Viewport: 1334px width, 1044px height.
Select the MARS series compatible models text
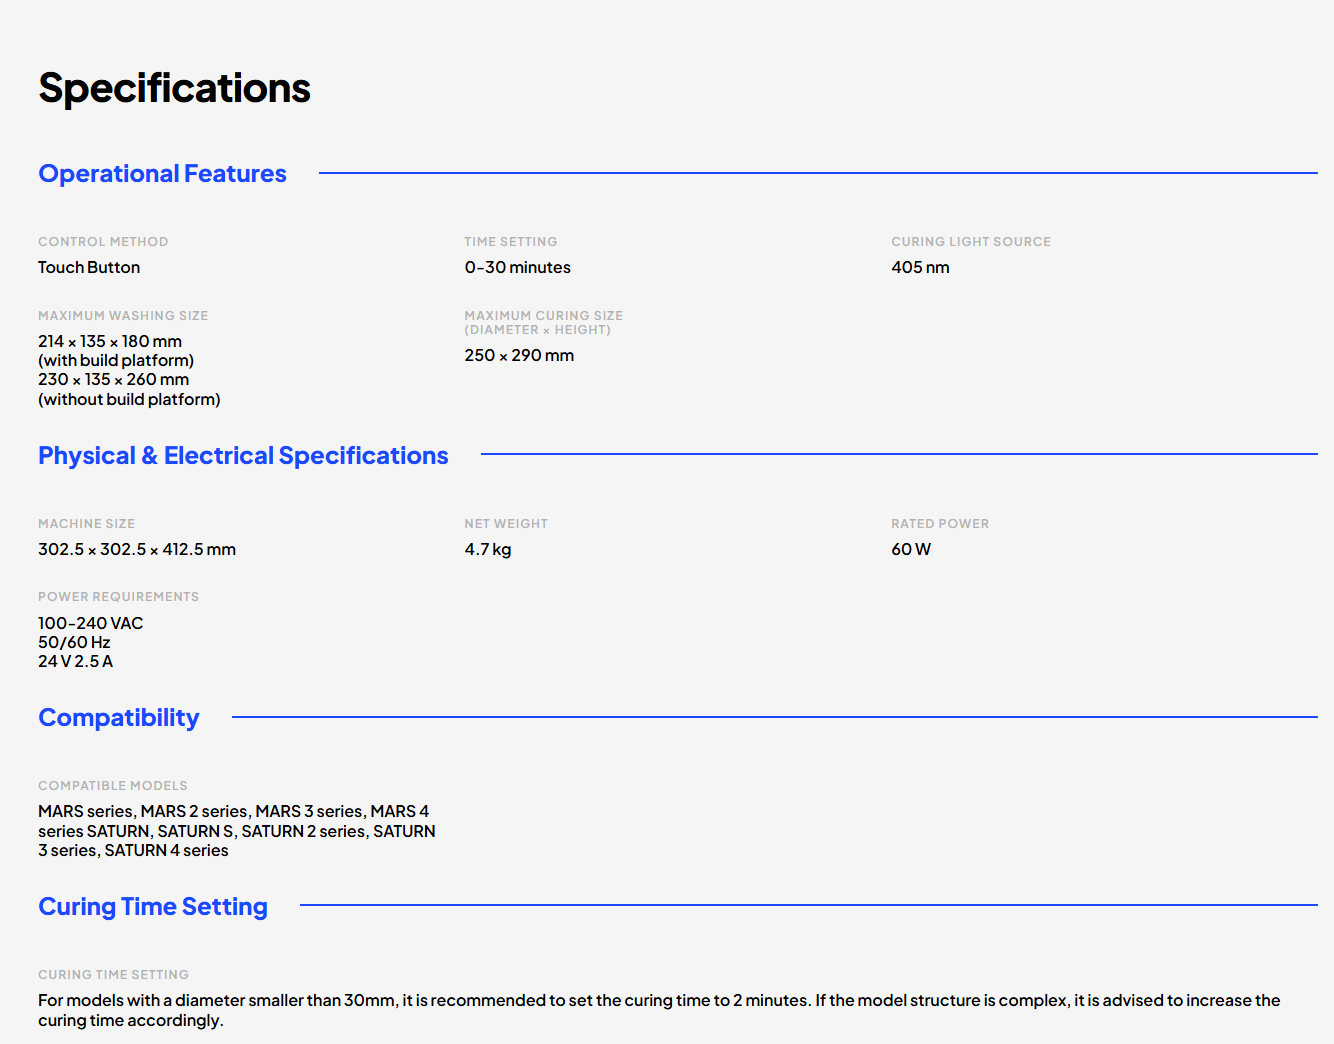click(237, 831)
